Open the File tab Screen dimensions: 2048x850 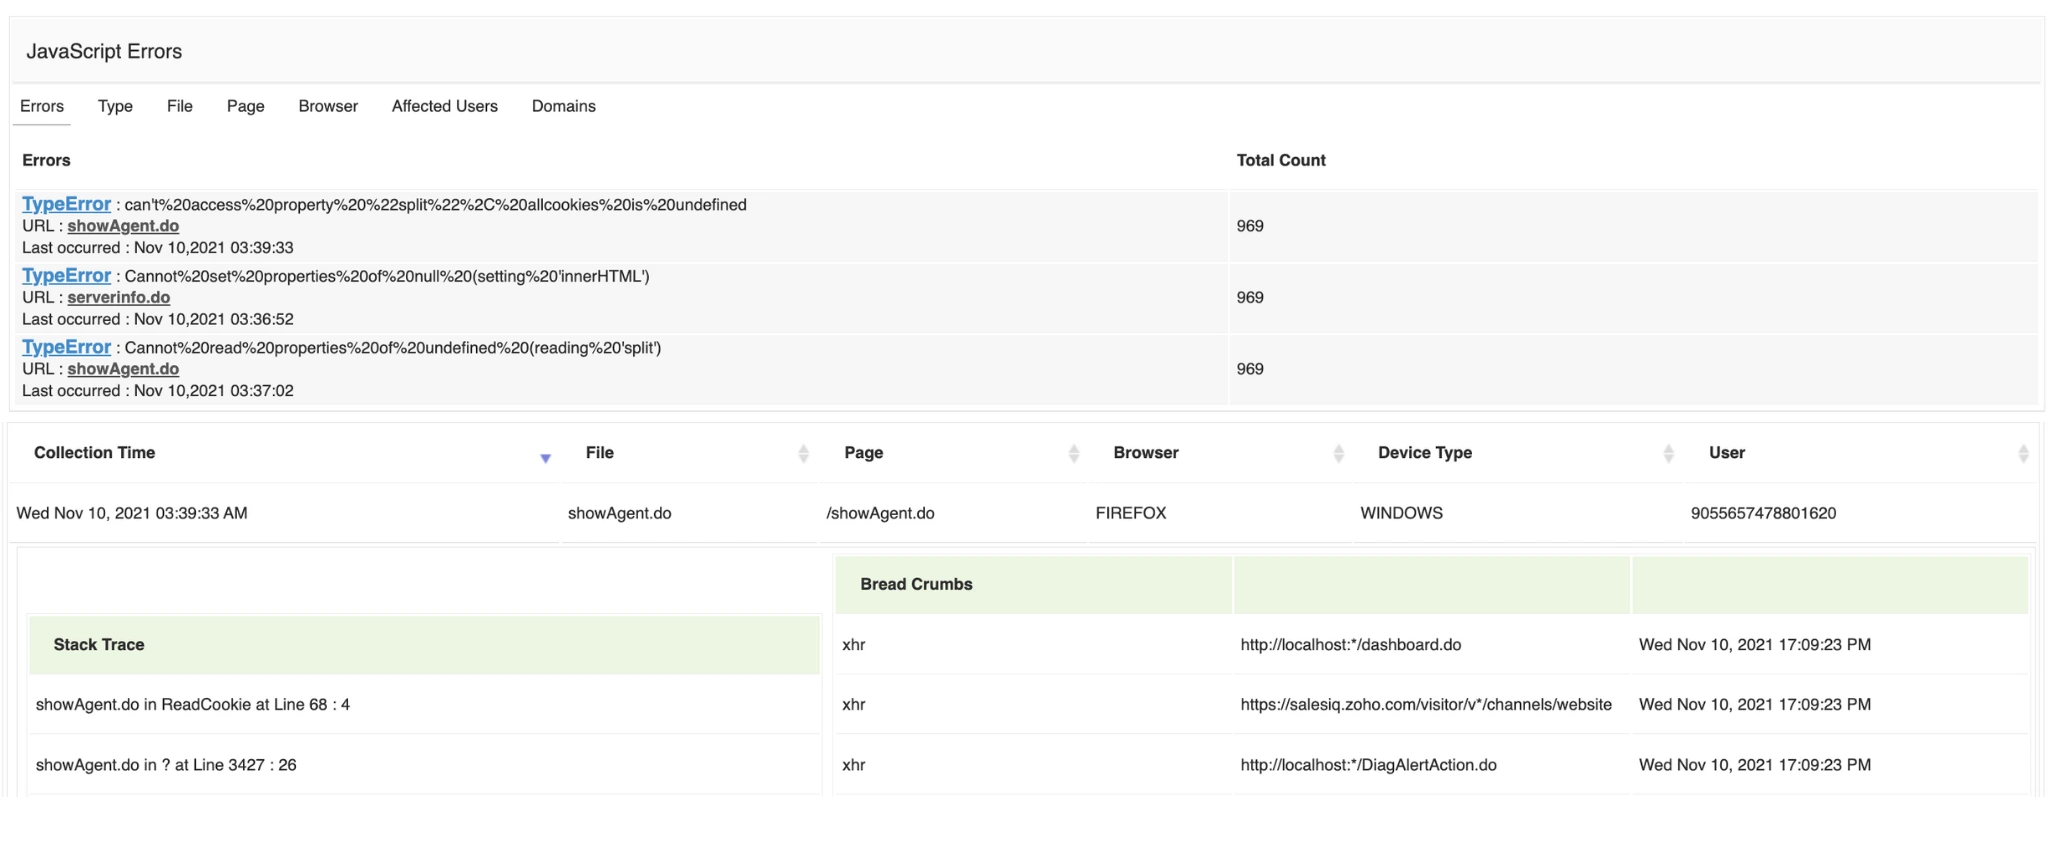[x=180, y=106]
